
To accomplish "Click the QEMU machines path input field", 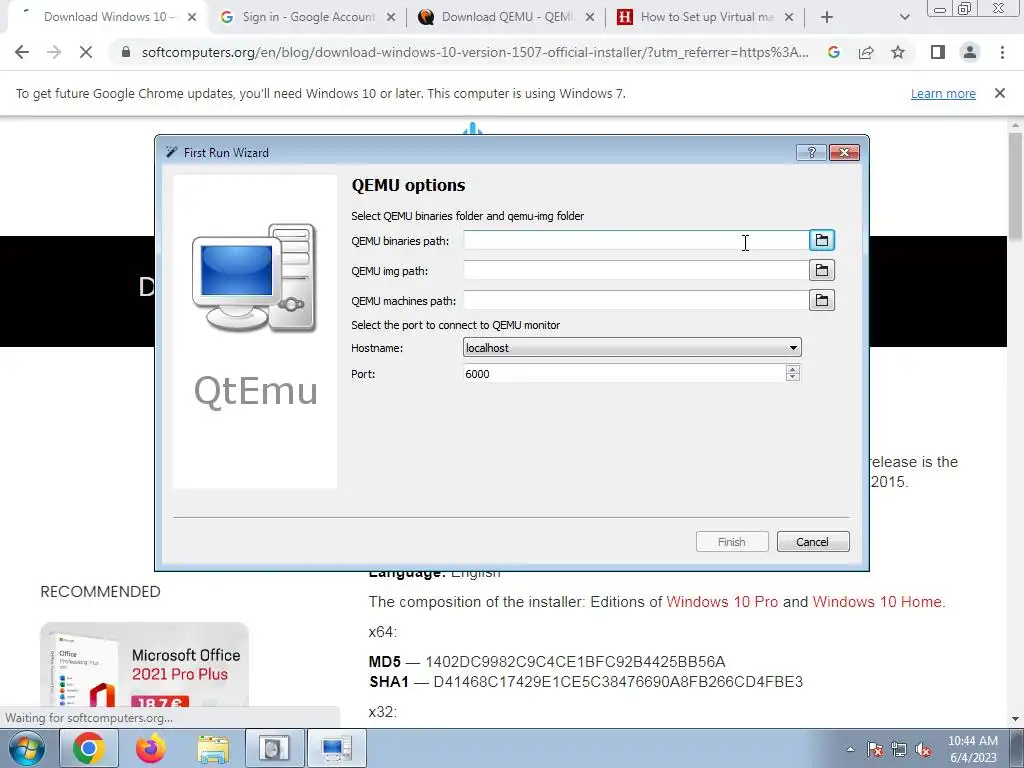I will point(635,300).
